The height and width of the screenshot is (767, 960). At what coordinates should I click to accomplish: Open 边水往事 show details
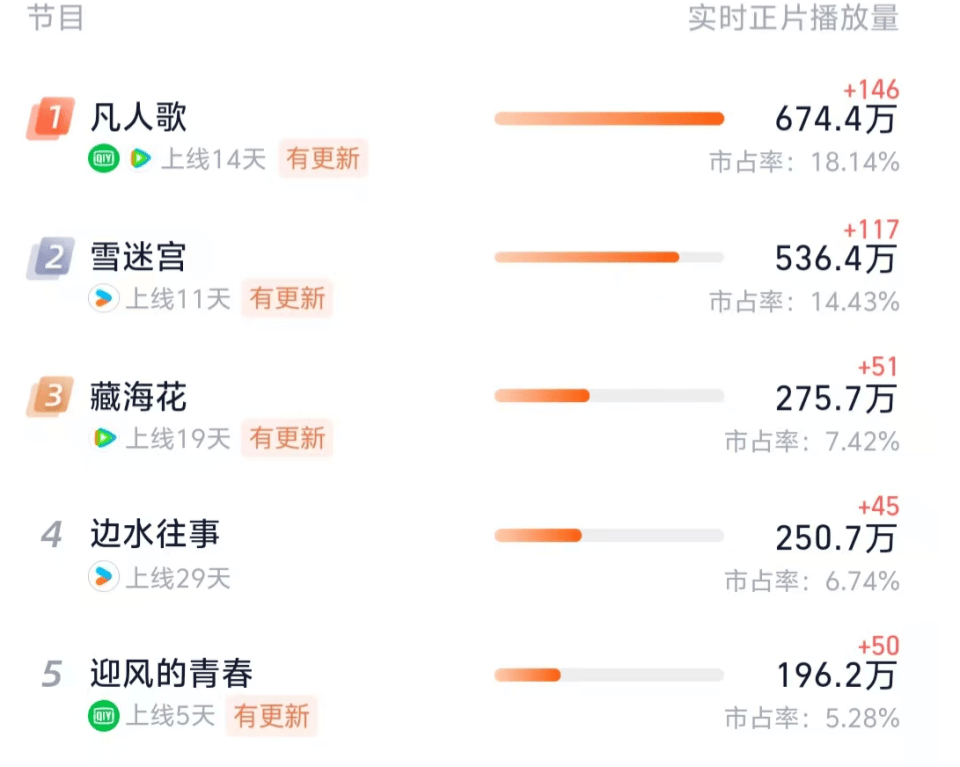point(155,535)
